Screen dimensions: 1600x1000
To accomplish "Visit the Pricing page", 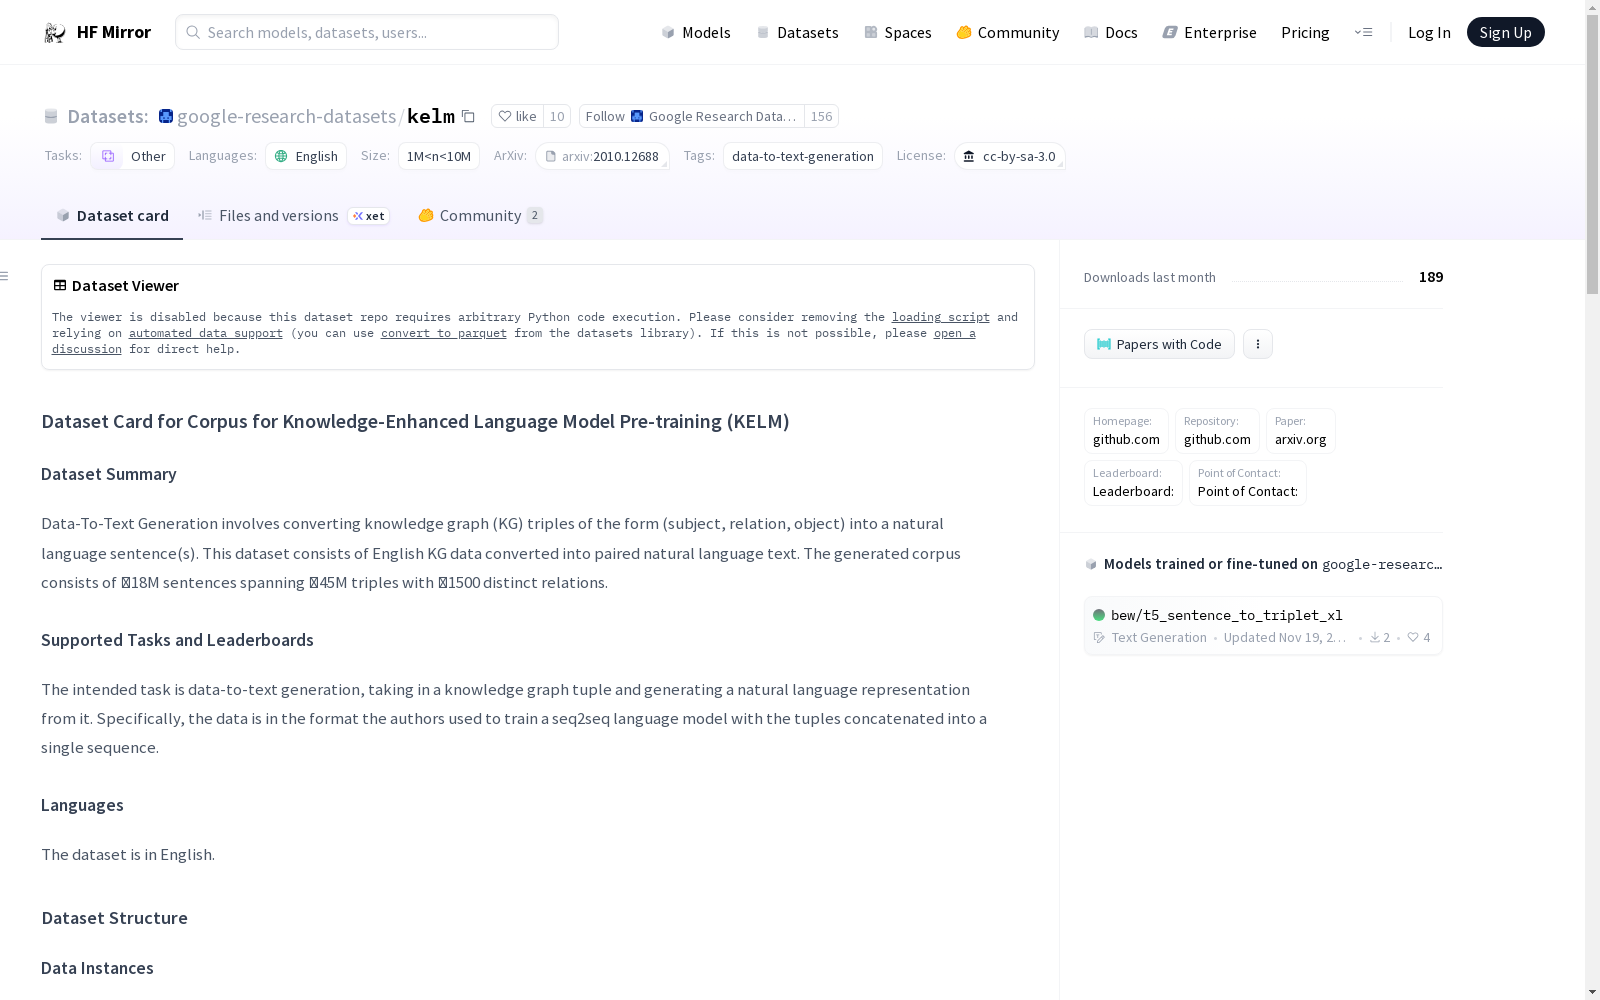I will 1305,32.
